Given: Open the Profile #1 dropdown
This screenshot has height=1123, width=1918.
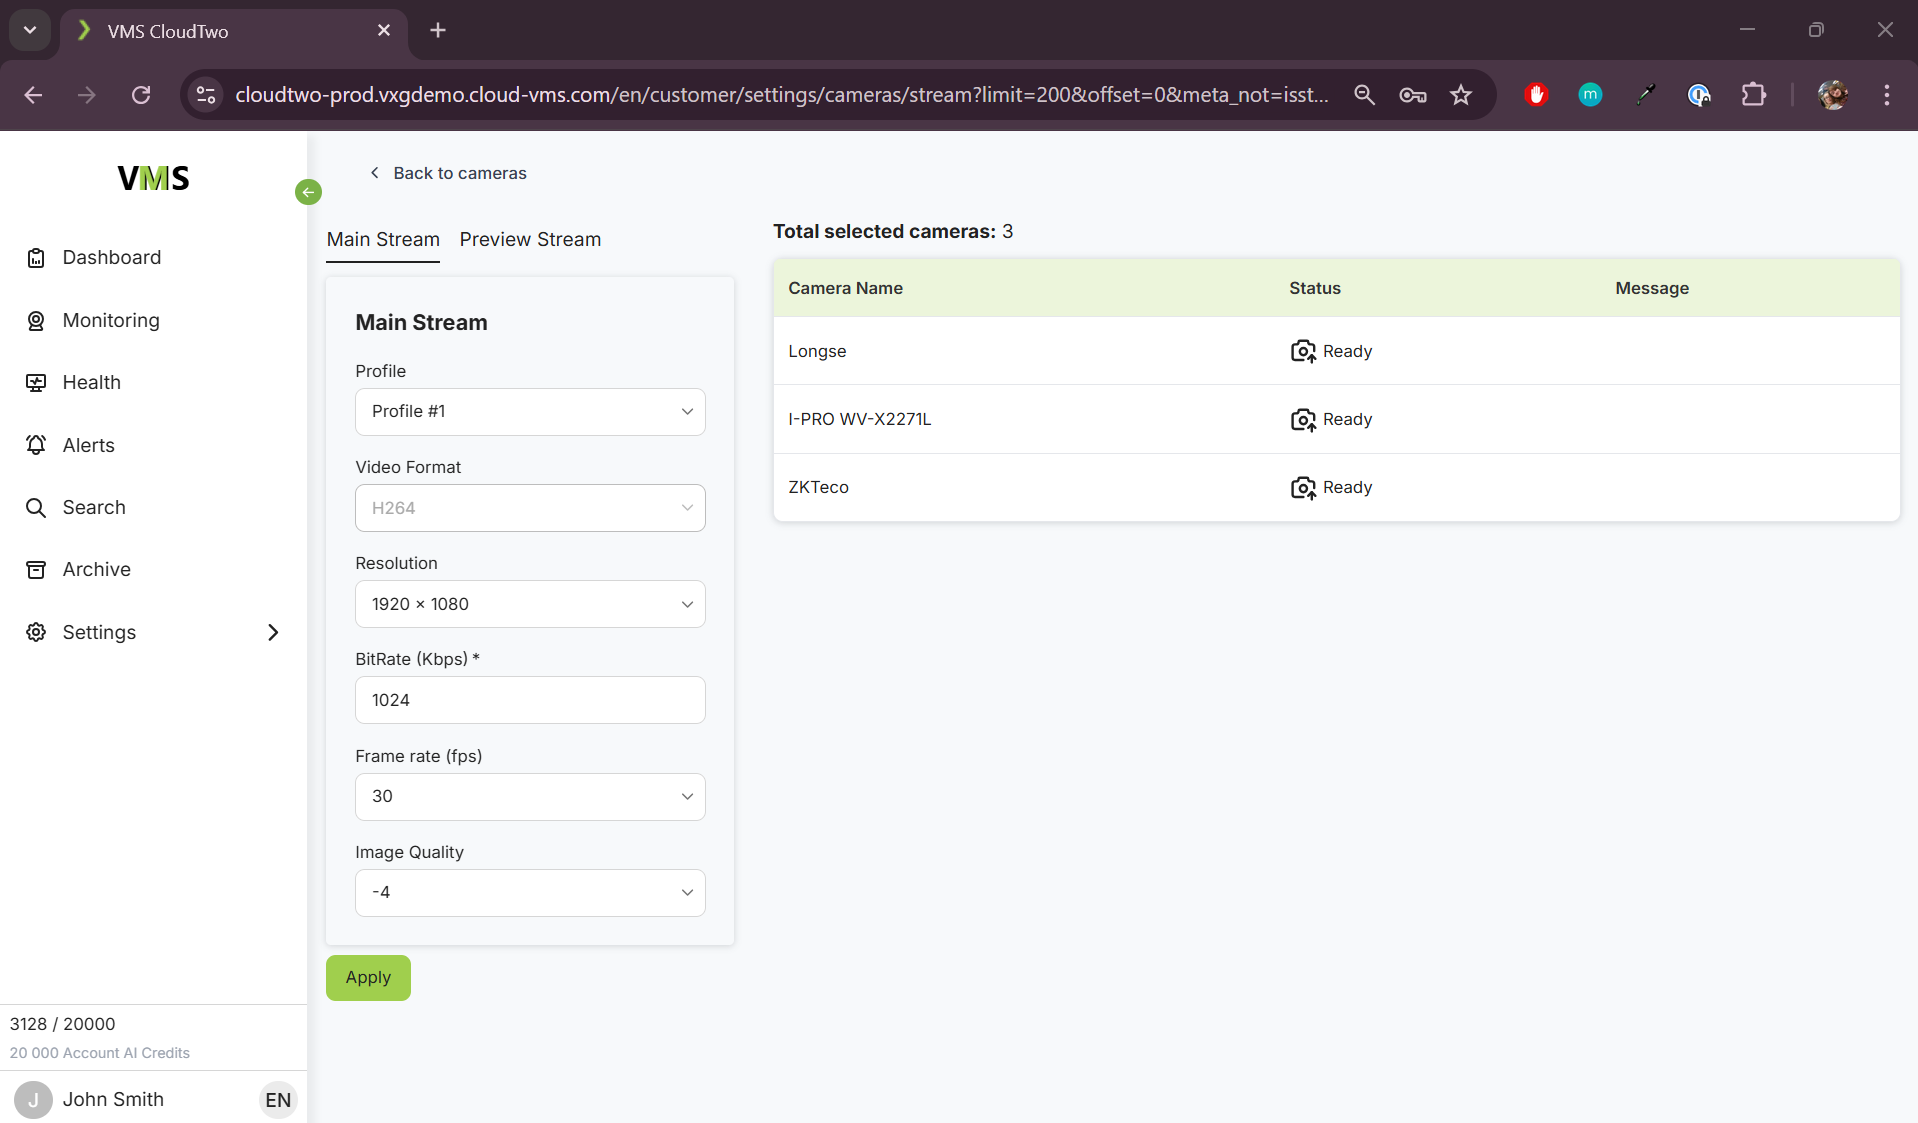Looking at the screenshot, I should click(x=530, y=412).
